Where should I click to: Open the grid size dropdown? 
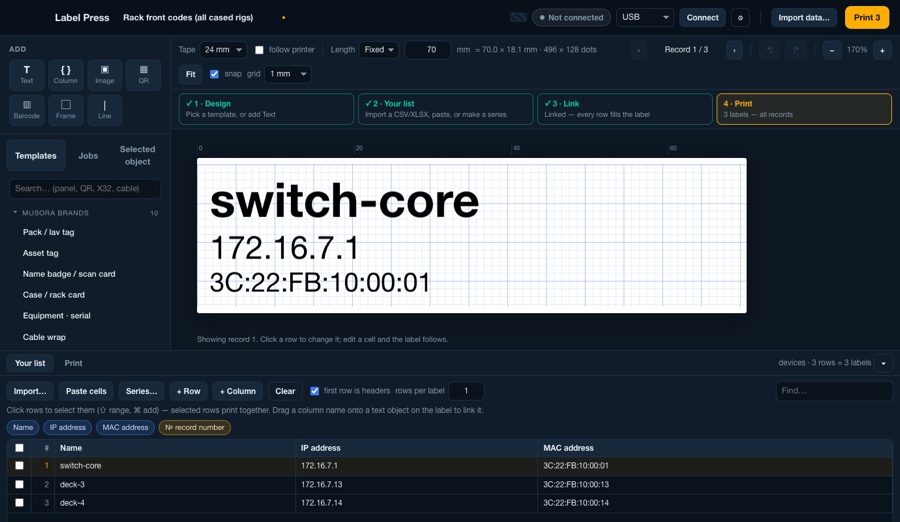[x=288, y=74]
